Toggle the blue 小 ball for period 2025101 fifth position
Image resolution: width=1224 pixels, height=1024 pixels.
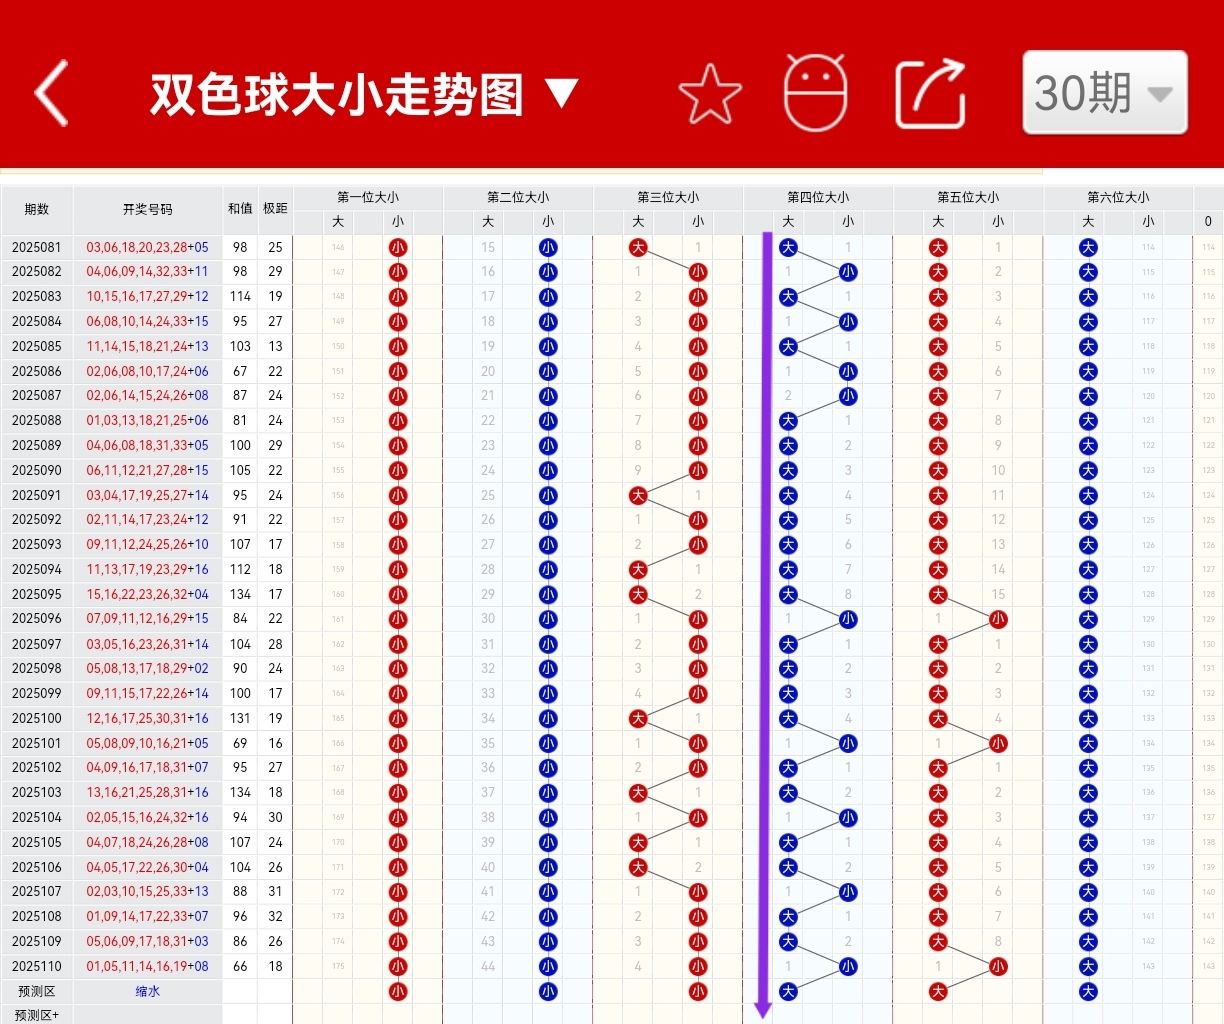tap(998, 743)
